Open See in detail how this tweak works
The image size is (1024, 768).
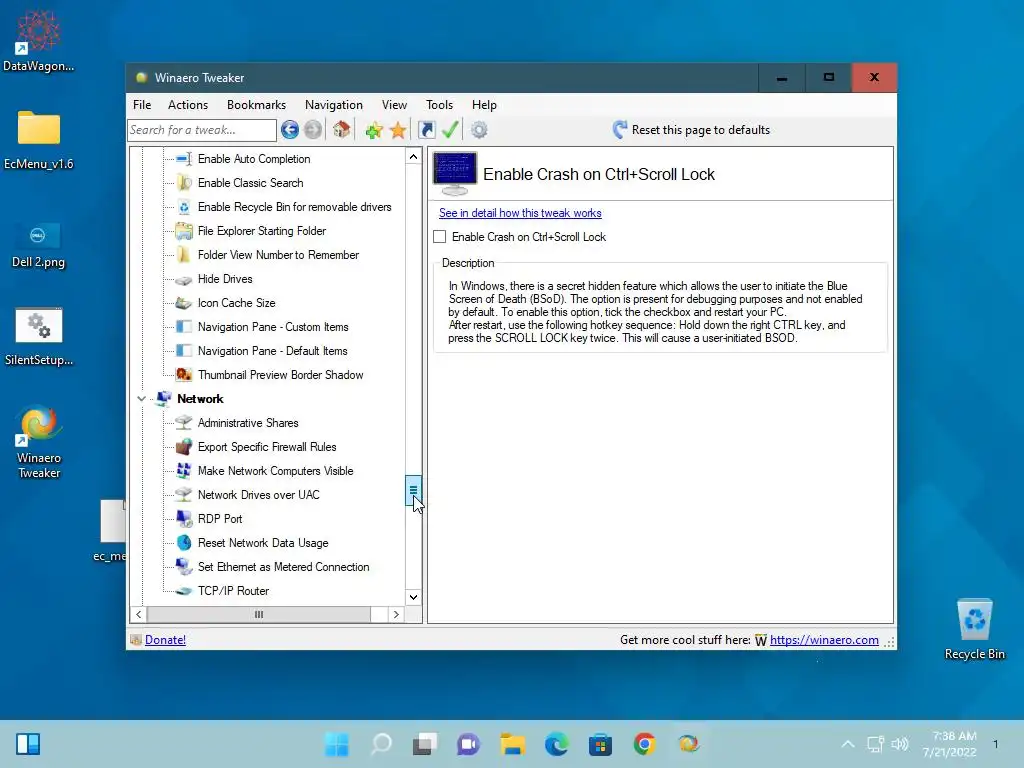520,213
